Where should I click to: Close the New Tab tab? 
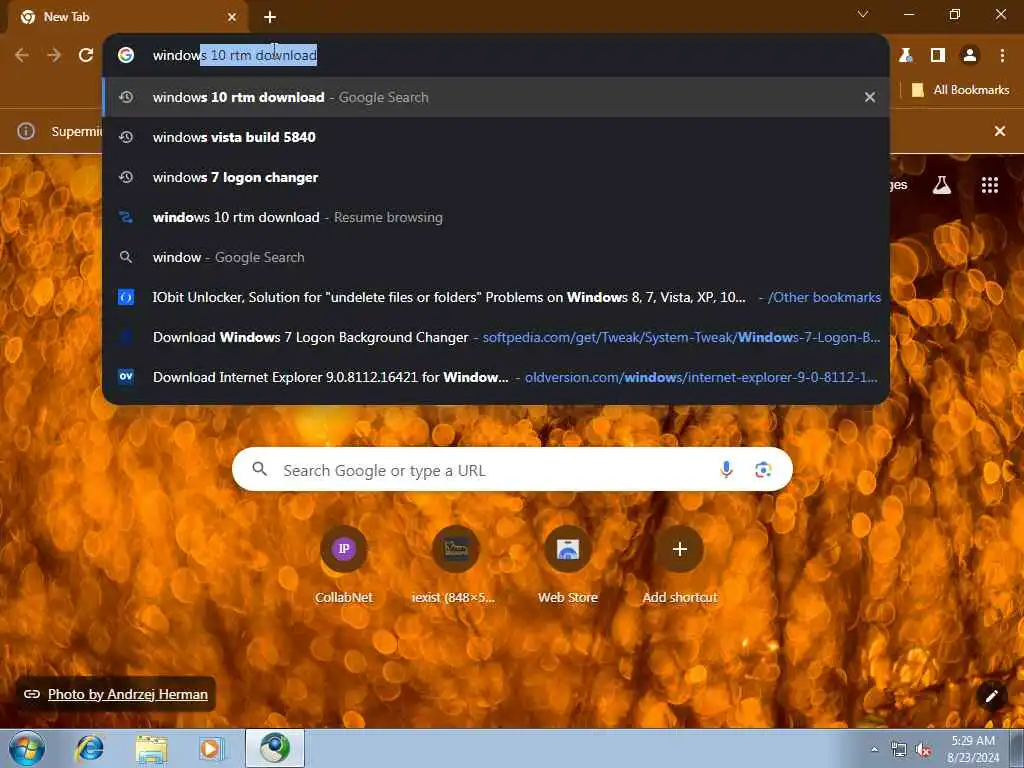tap(232, 17)
